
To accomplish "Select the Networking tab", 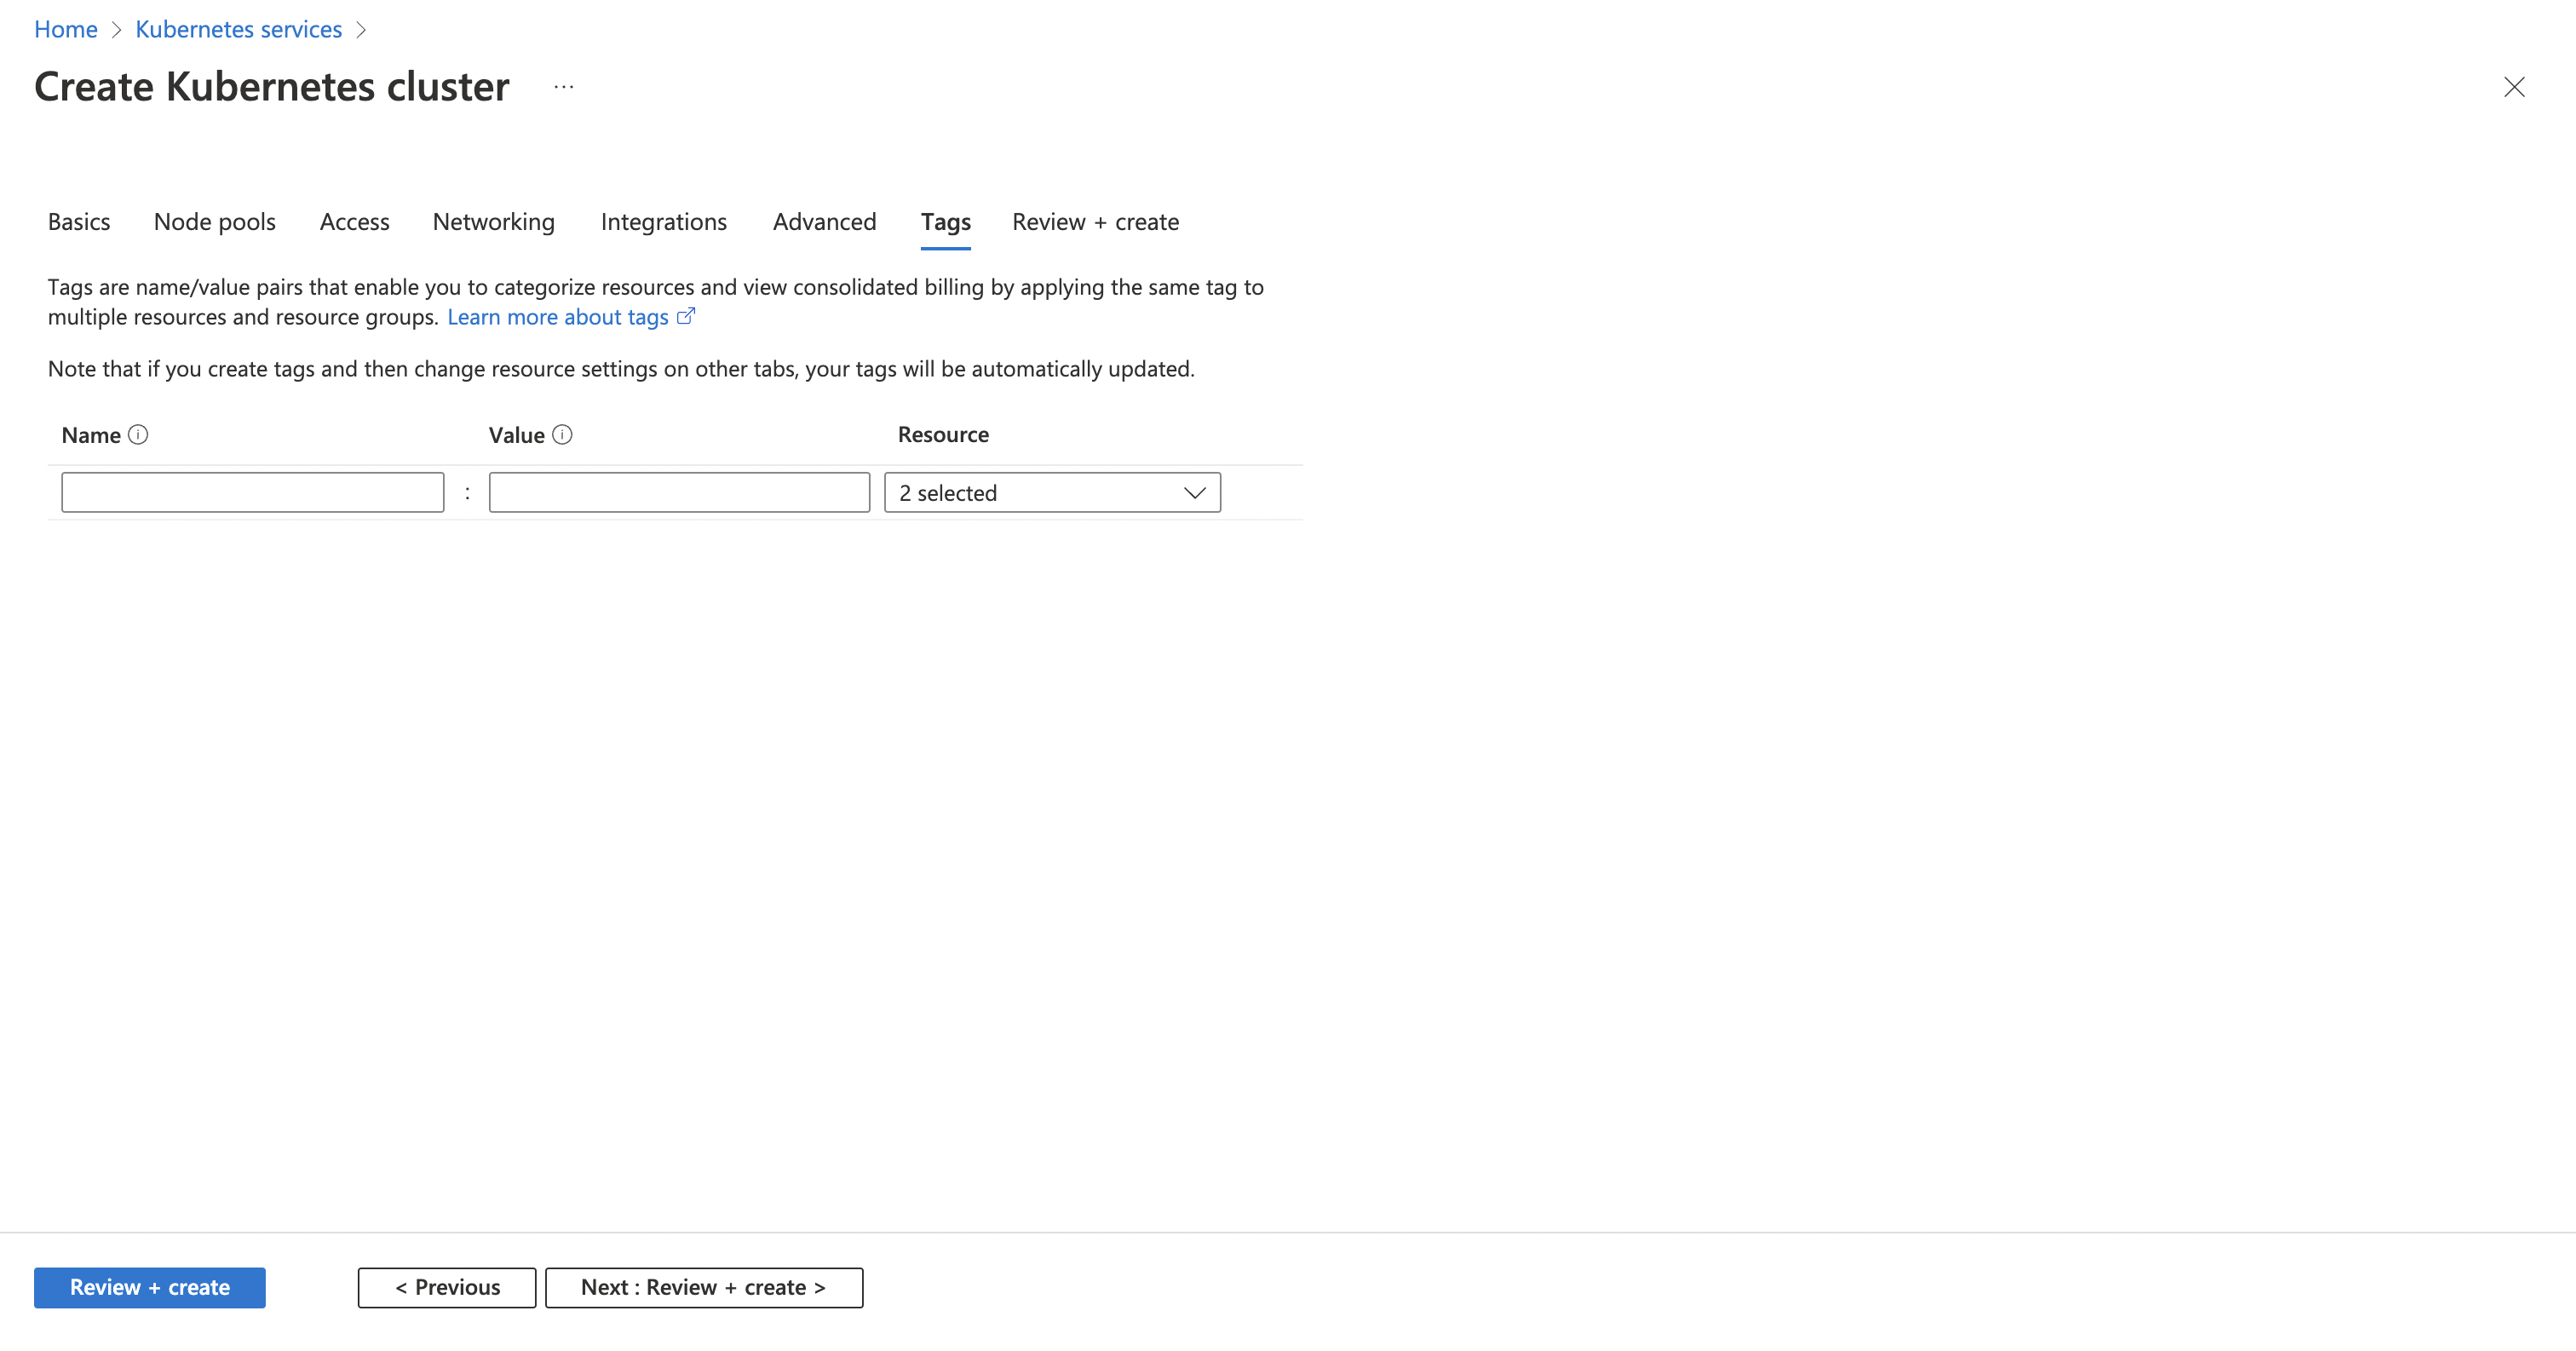I will pyautogui.click(x=493, y=222).
